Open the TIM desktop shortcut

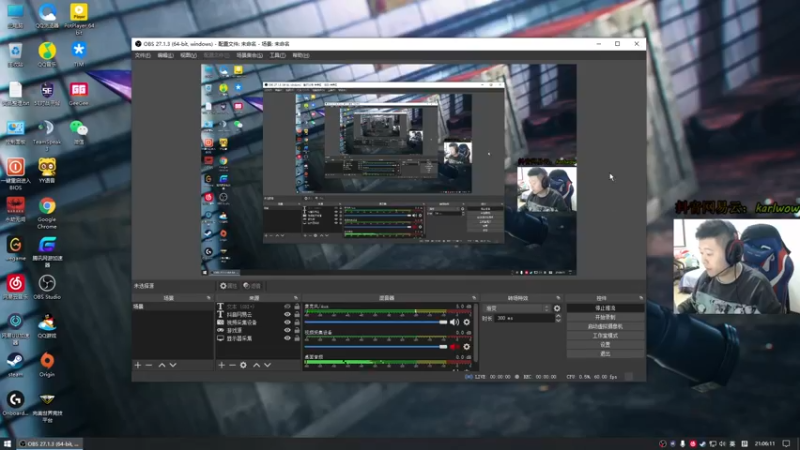pos(79,55)
